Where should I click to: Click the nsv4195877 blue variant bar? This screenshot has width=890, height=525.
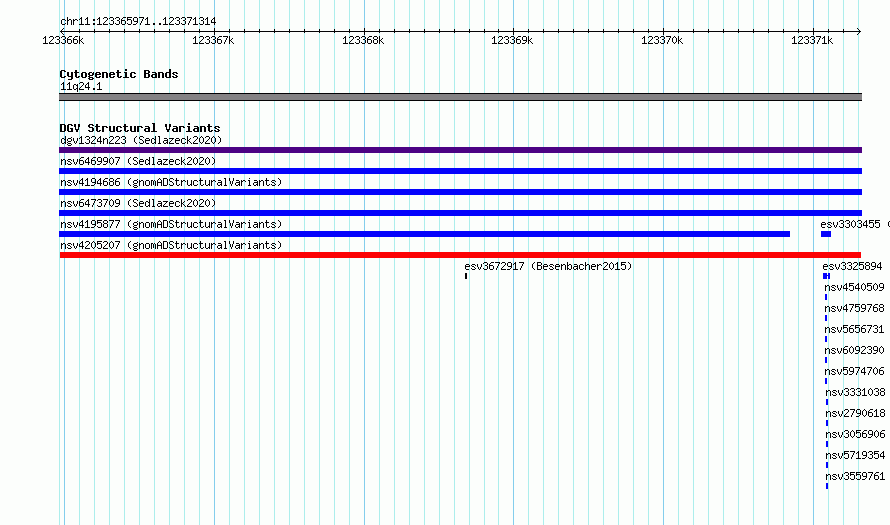425,234
